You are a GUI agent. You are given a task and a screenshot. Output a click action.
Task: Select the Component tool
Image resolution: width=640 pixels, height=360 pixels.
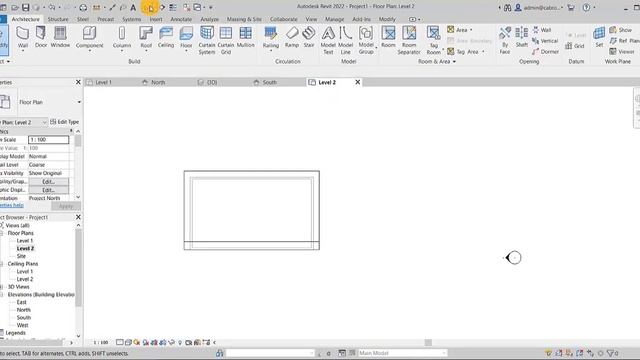(x=89, y=38)
